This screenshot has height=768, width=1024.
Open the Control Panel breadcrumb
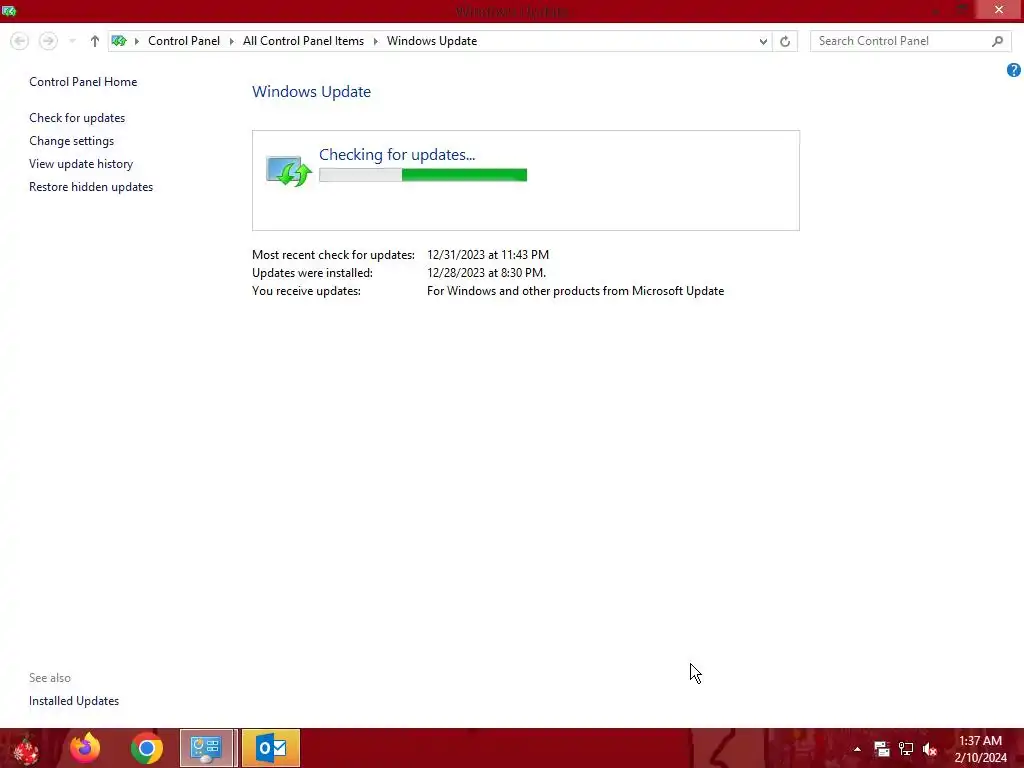(x=184, y=41)
